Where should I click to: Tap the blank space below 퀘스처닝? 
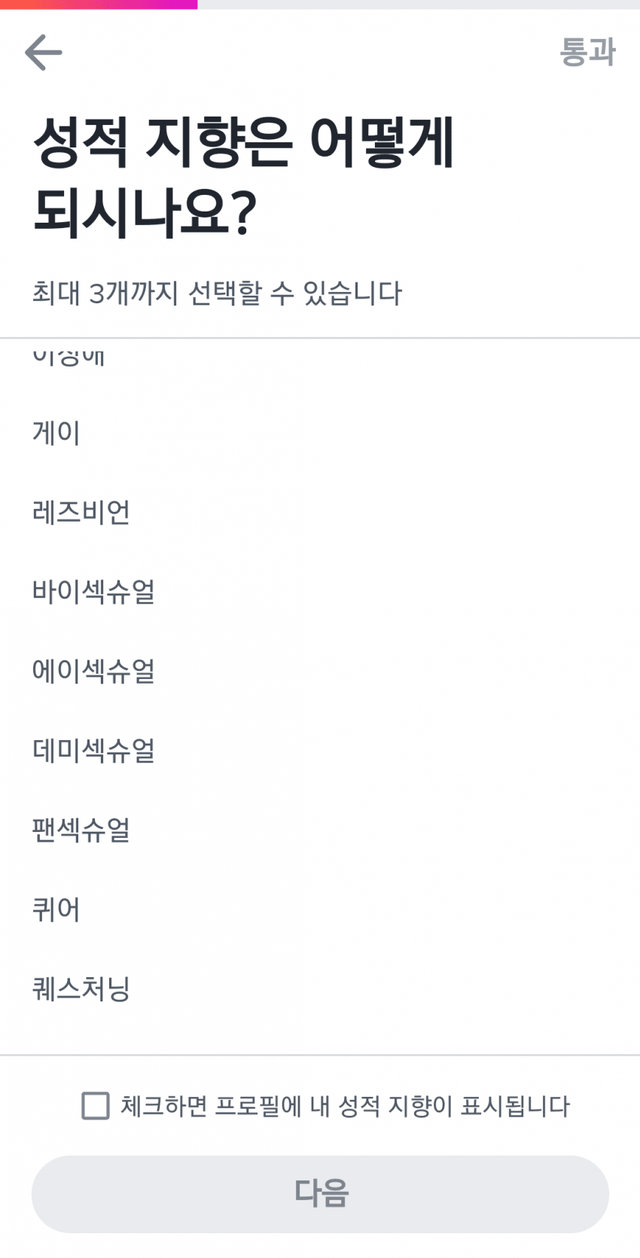[320, 1034]
